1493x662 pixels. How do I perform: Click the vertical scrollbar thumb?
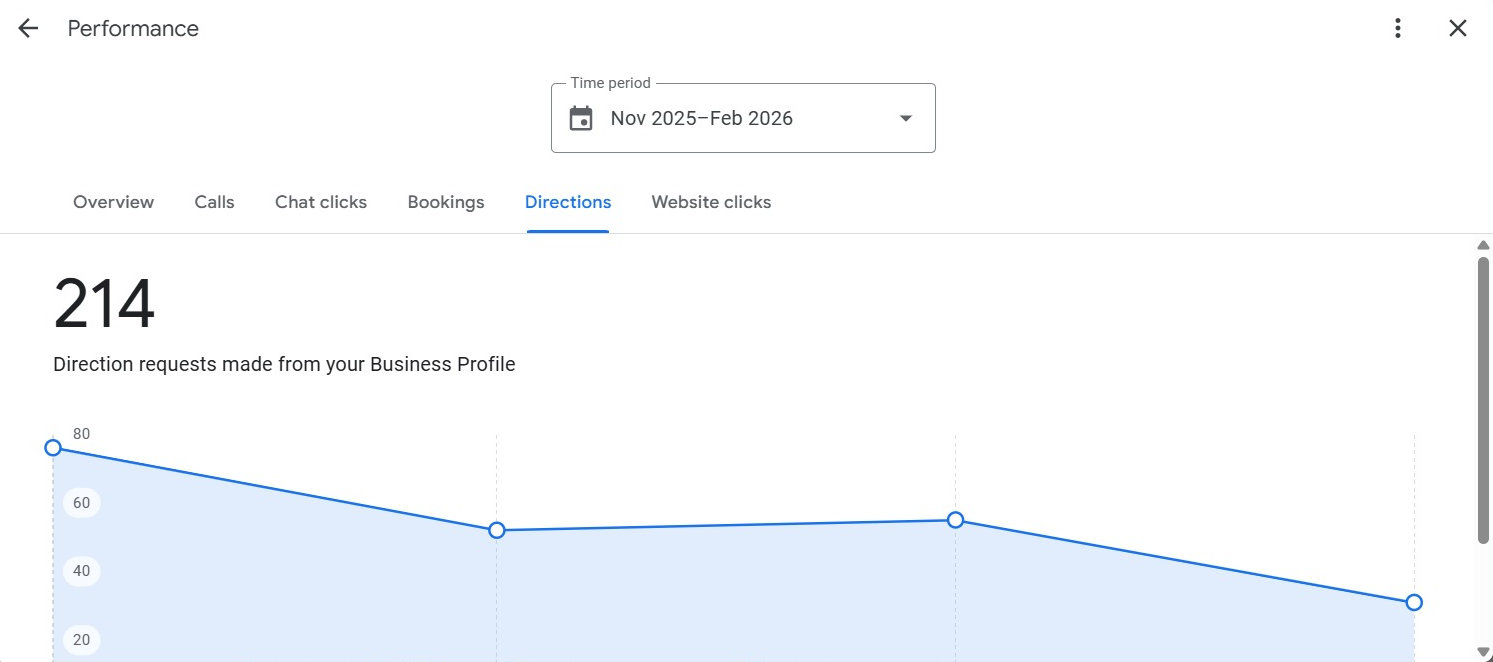tap(1484, 400)
